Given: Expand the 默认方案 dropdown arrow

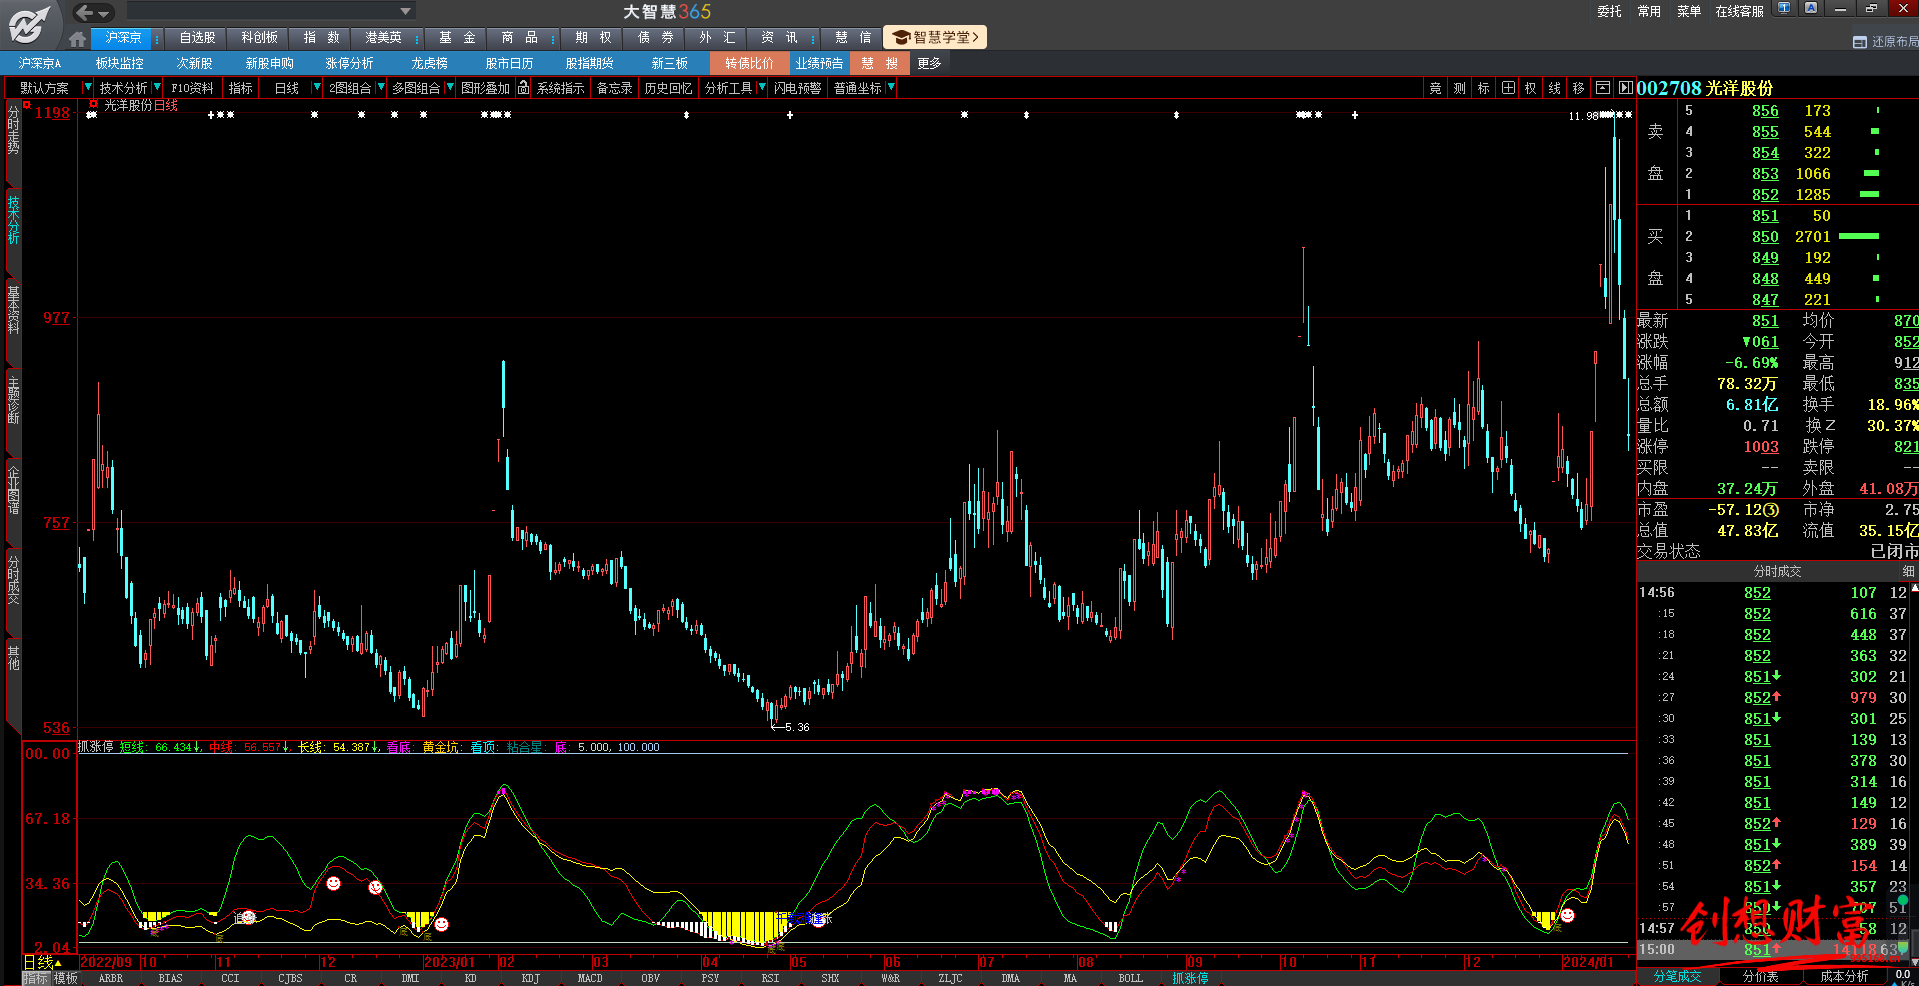Looking at the screenshot, I should click(x=86, y=88).
